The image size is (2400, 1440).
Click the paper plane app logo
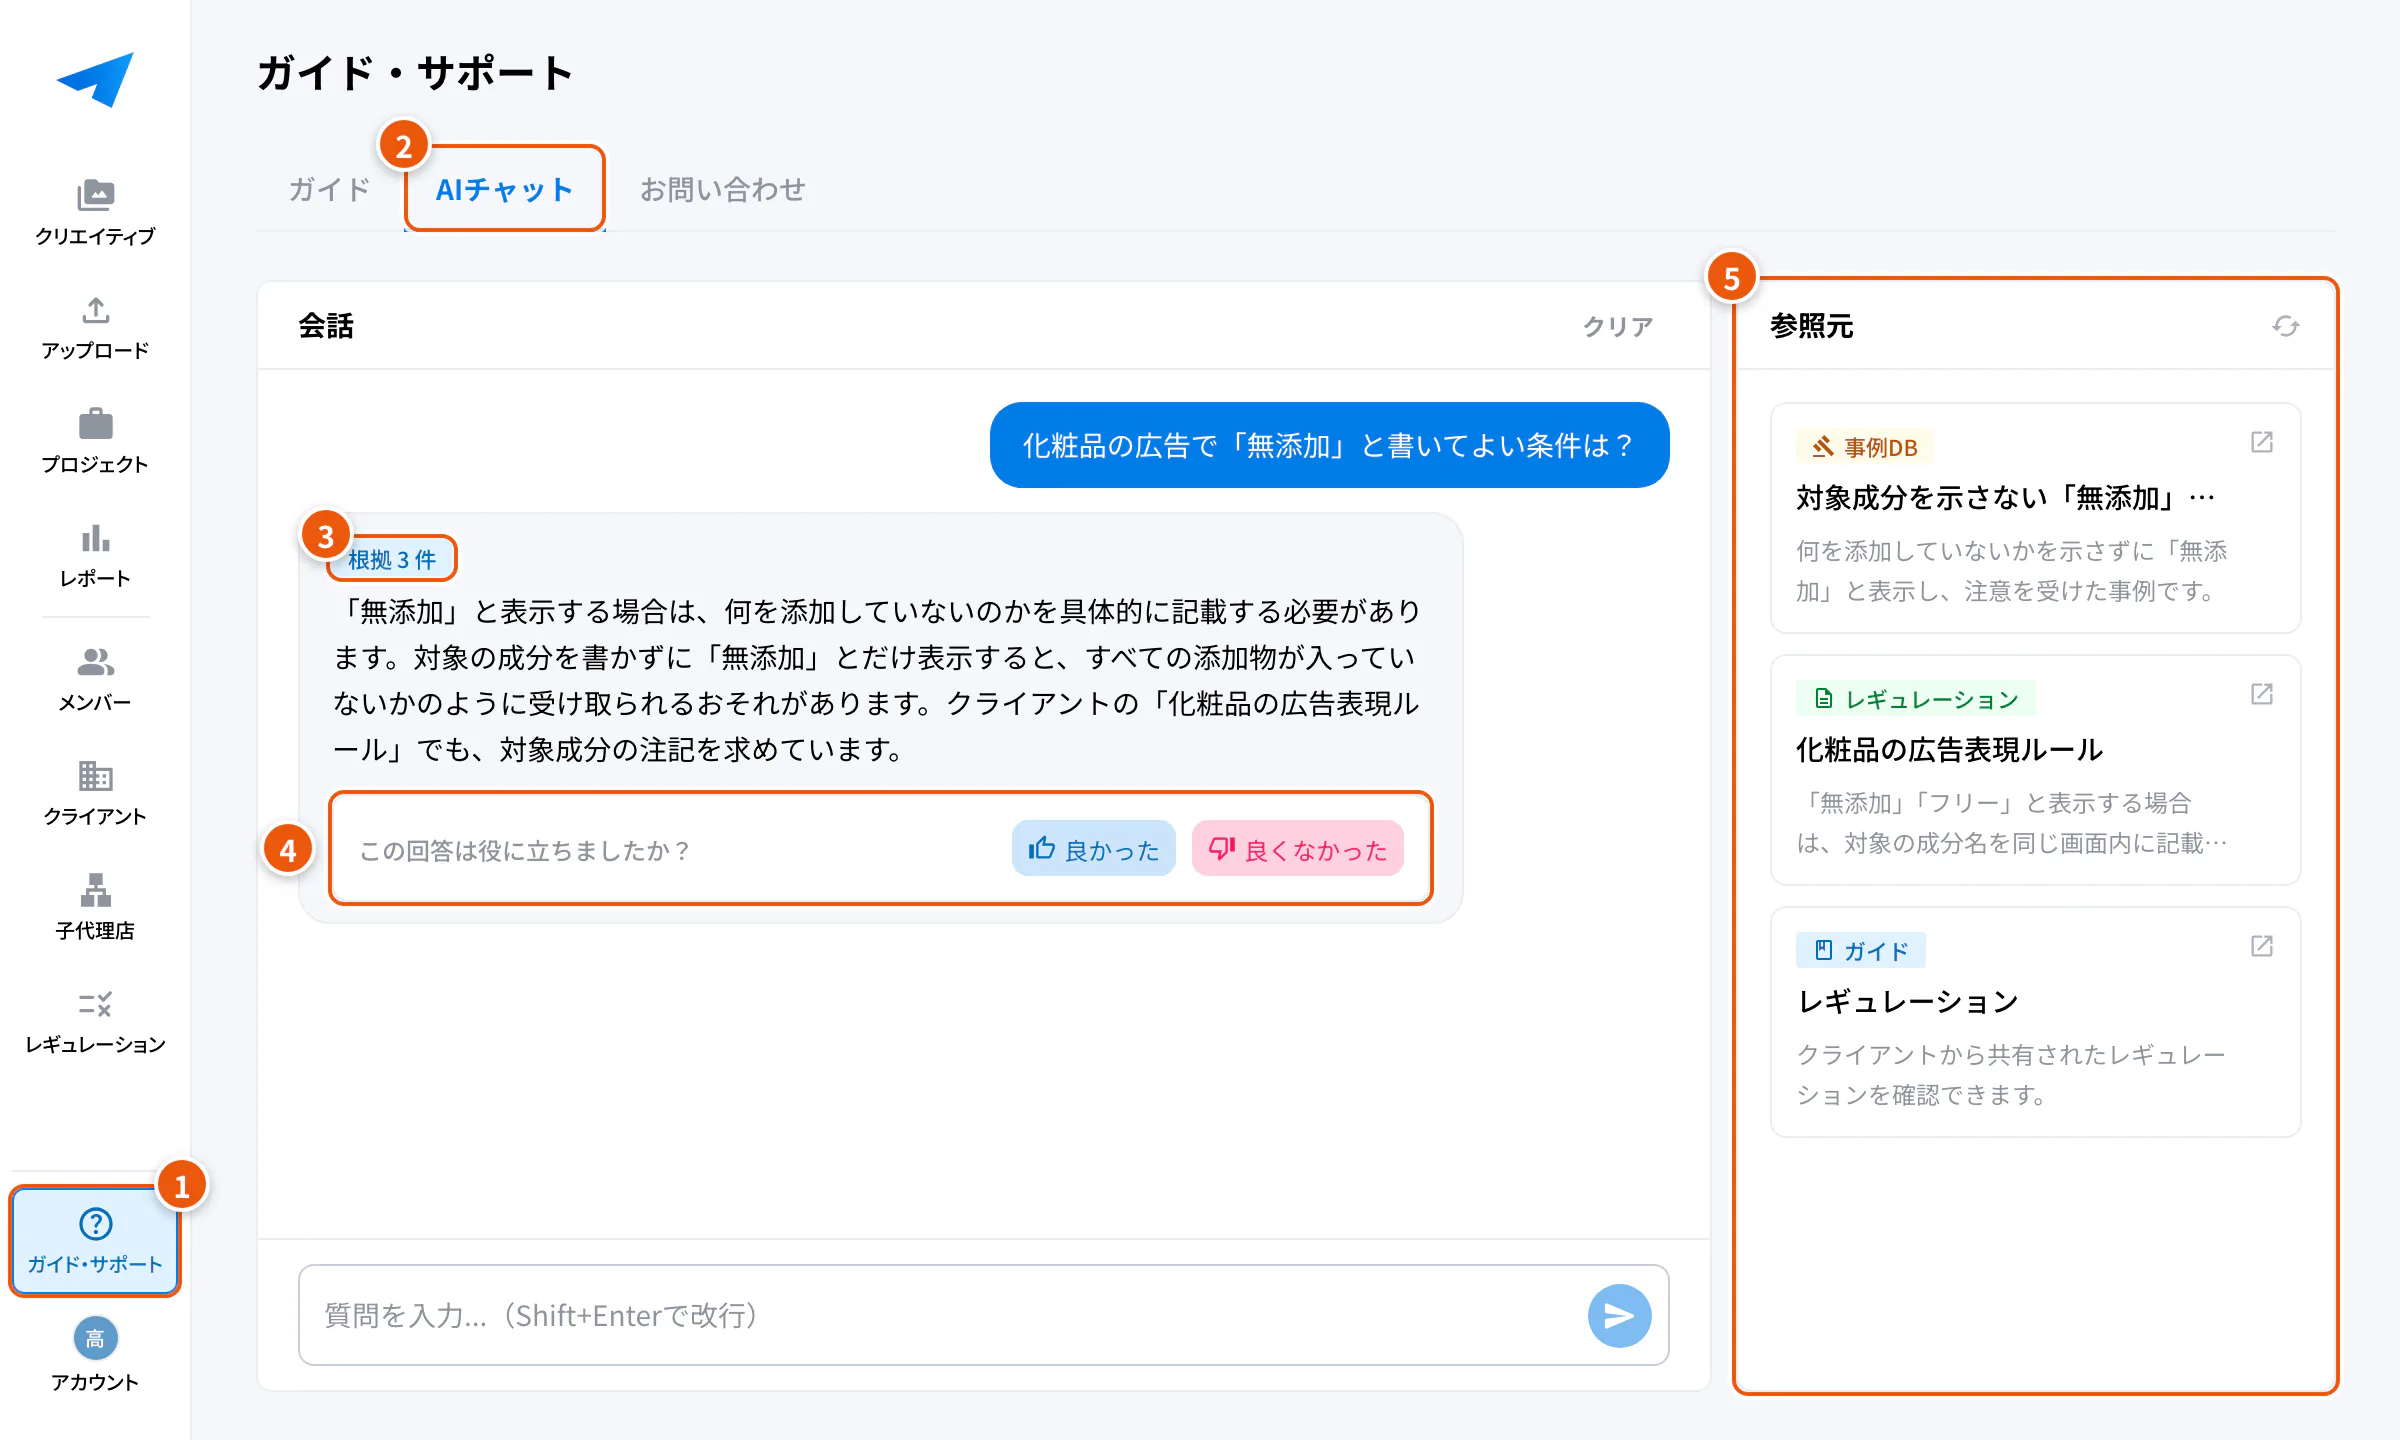[x=95, y=79]
